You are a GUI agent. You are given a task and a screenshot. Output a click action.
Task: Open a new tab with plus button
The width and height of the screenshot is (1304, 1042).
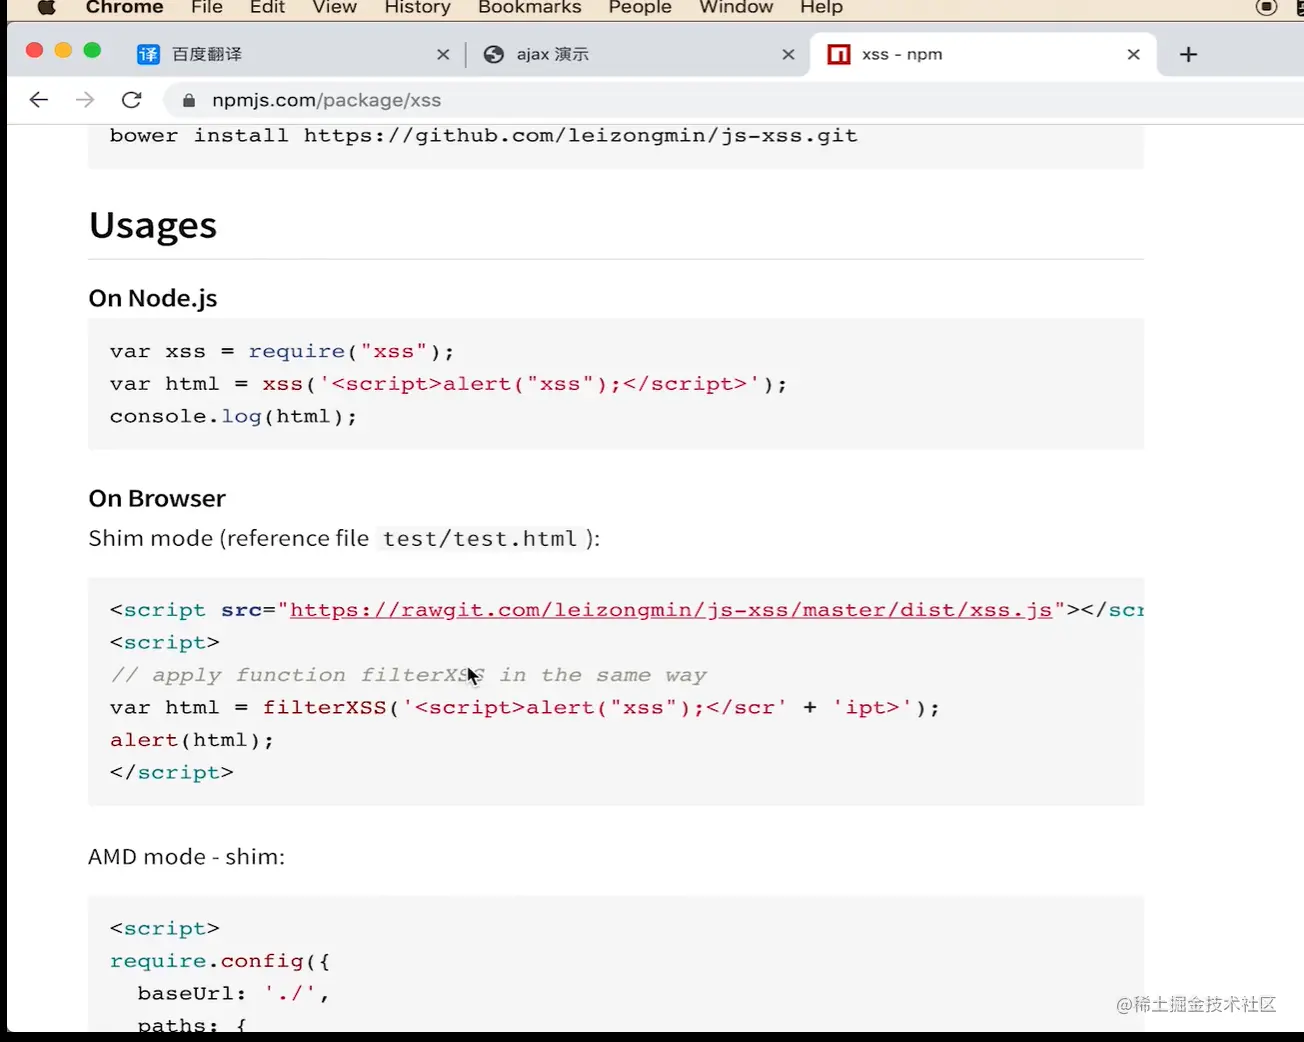click(1188, 54)
